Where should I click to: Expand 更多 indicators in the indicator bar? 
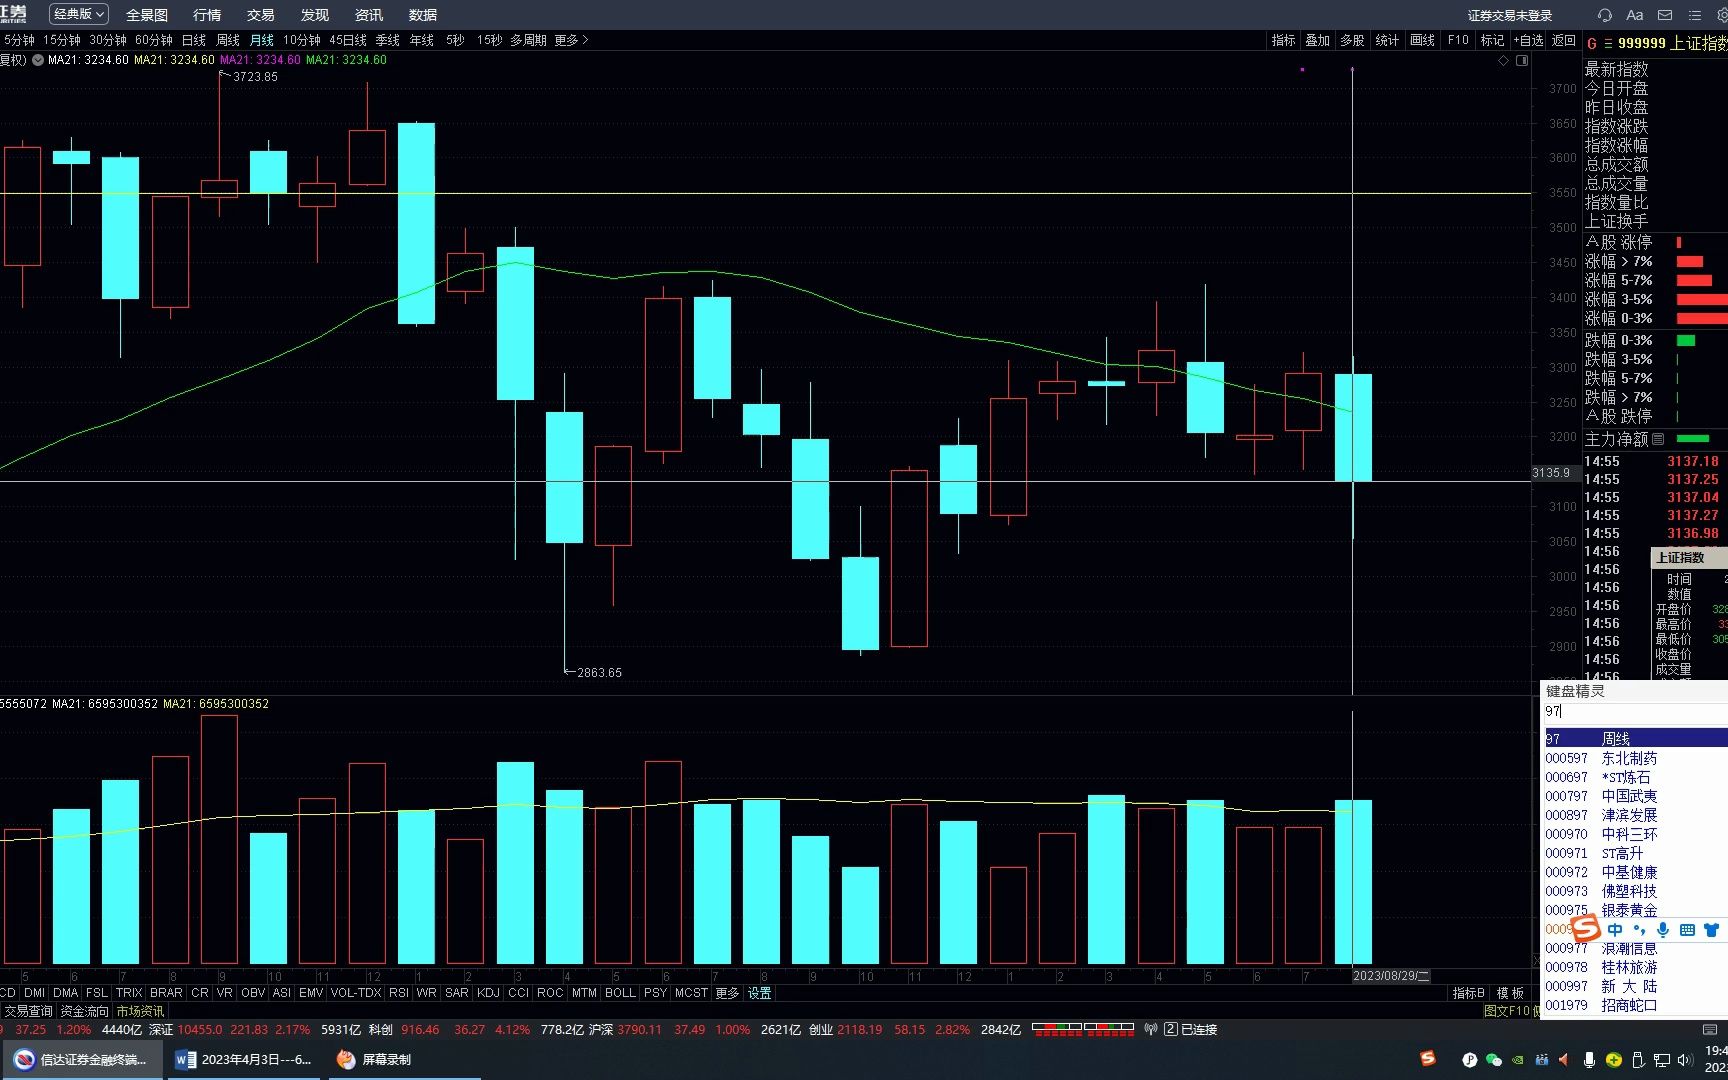[x=727, y=993]
